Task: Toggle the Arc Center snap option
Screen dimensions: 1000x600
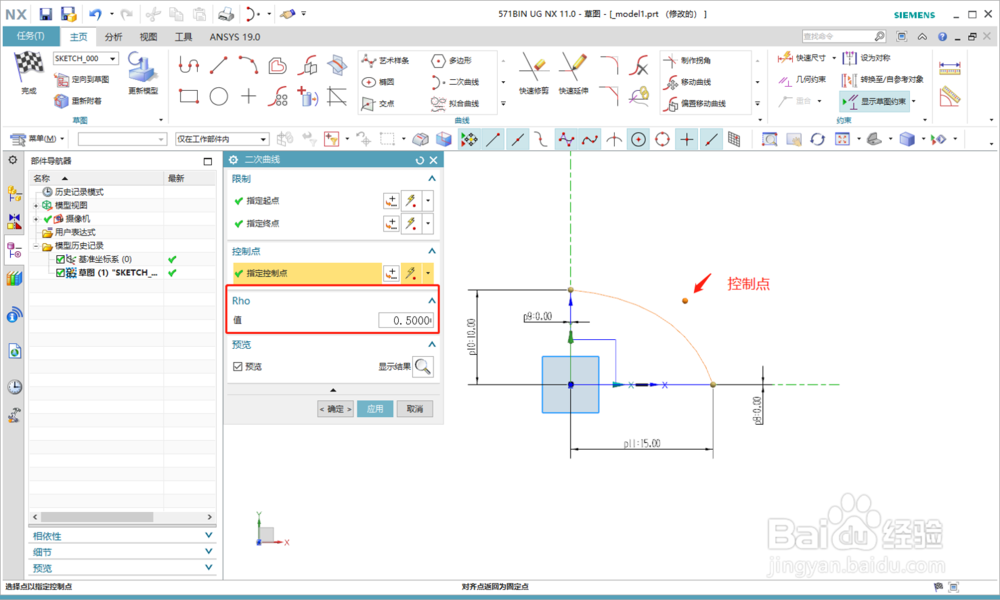Action: click(638, 139)
